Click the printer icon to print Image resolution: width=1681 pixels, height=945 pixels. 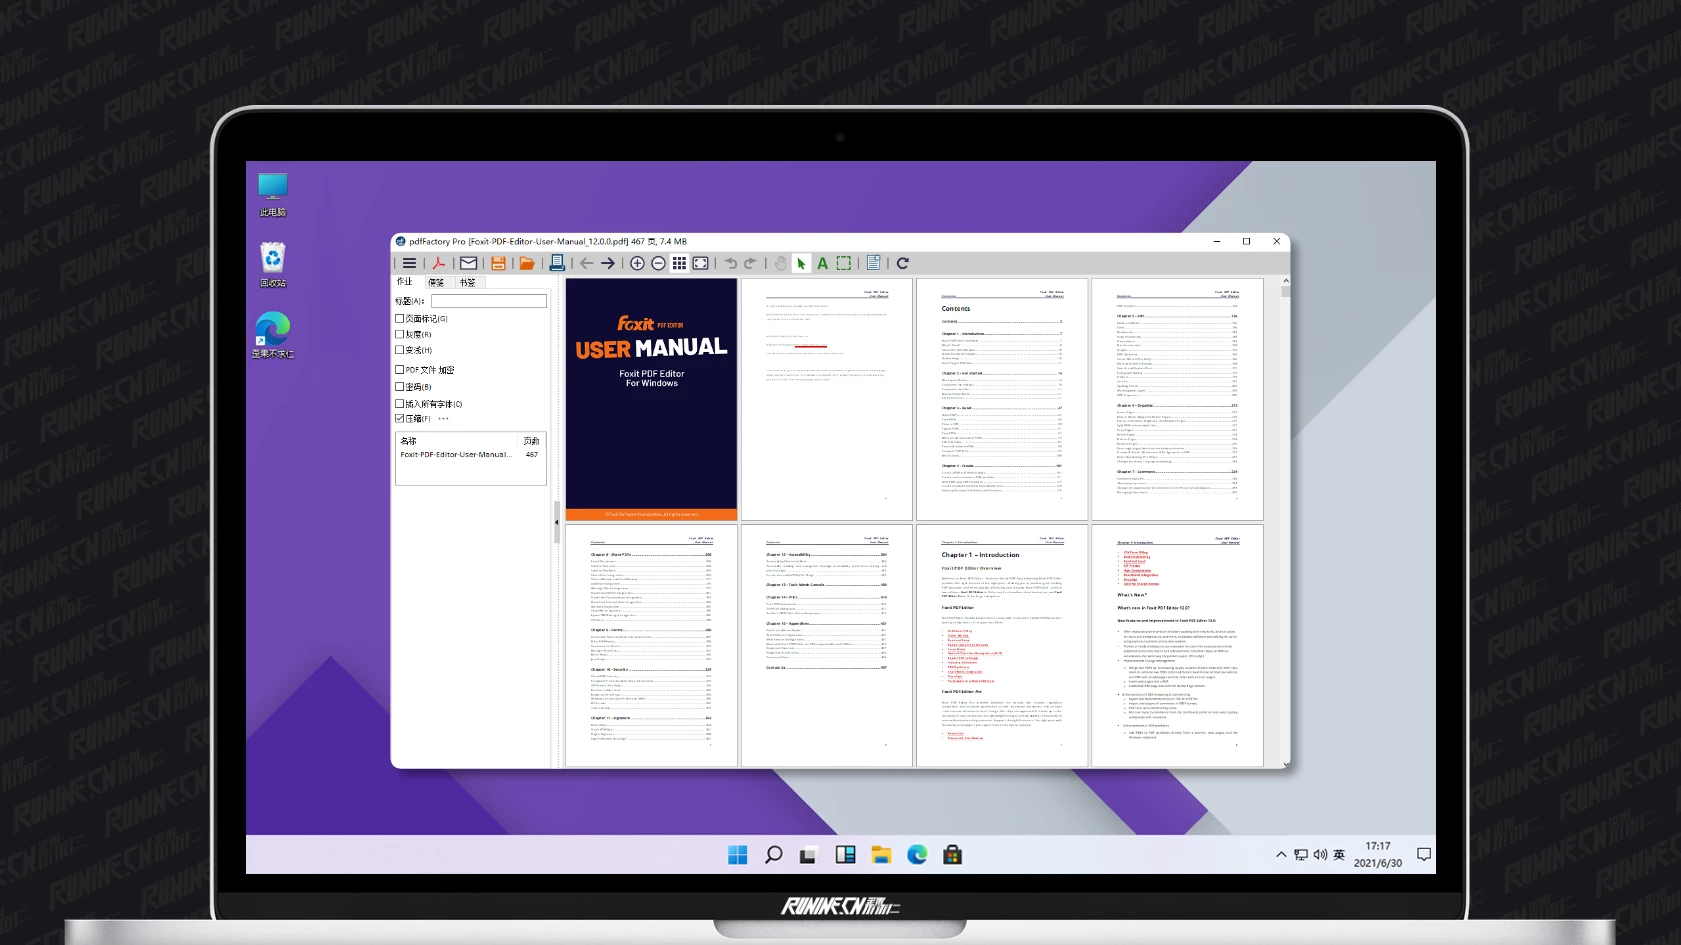(557, 263)
